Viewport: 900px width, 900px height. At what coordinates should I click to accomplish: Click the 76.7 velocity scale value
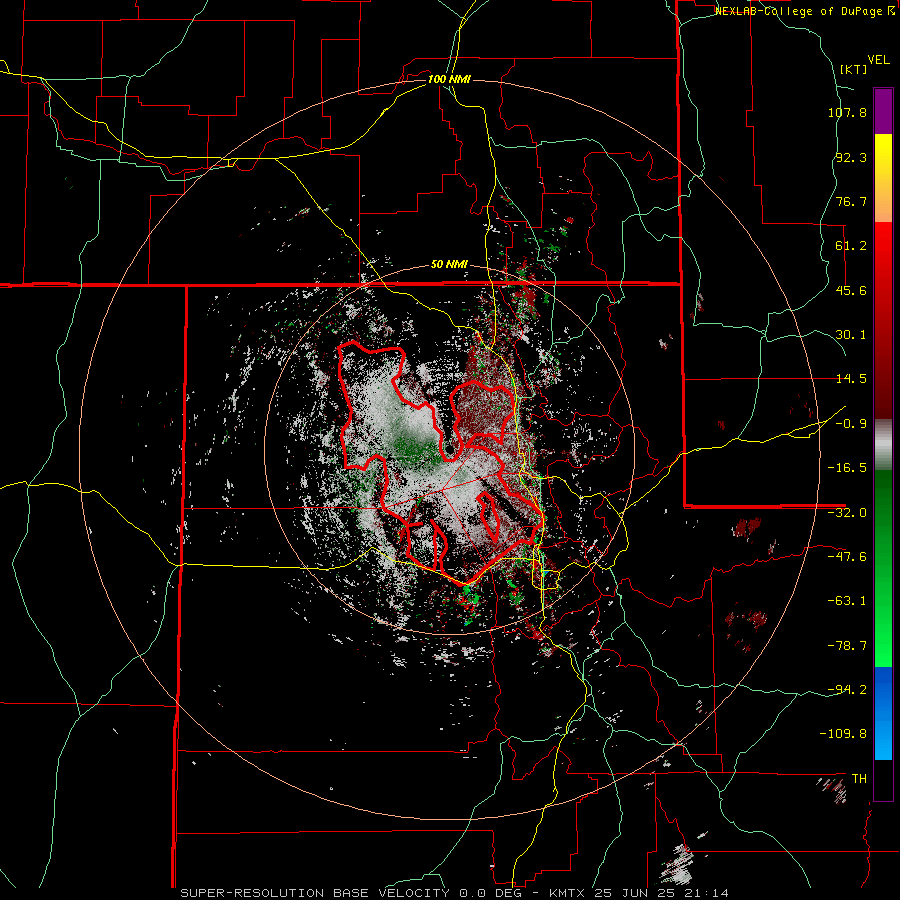851,201
